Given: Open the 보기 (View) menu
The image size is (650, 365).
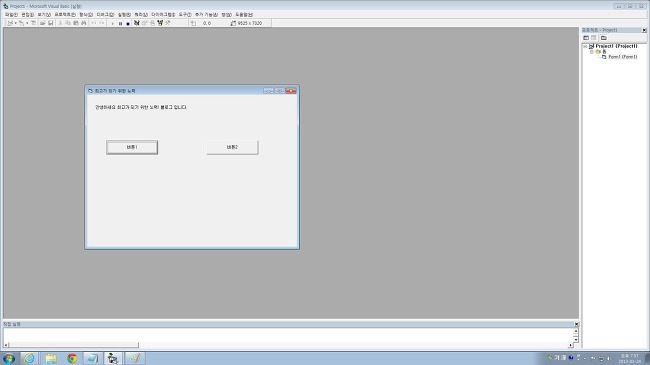Looking at the screenshot, I should click(x=44, y=15).
